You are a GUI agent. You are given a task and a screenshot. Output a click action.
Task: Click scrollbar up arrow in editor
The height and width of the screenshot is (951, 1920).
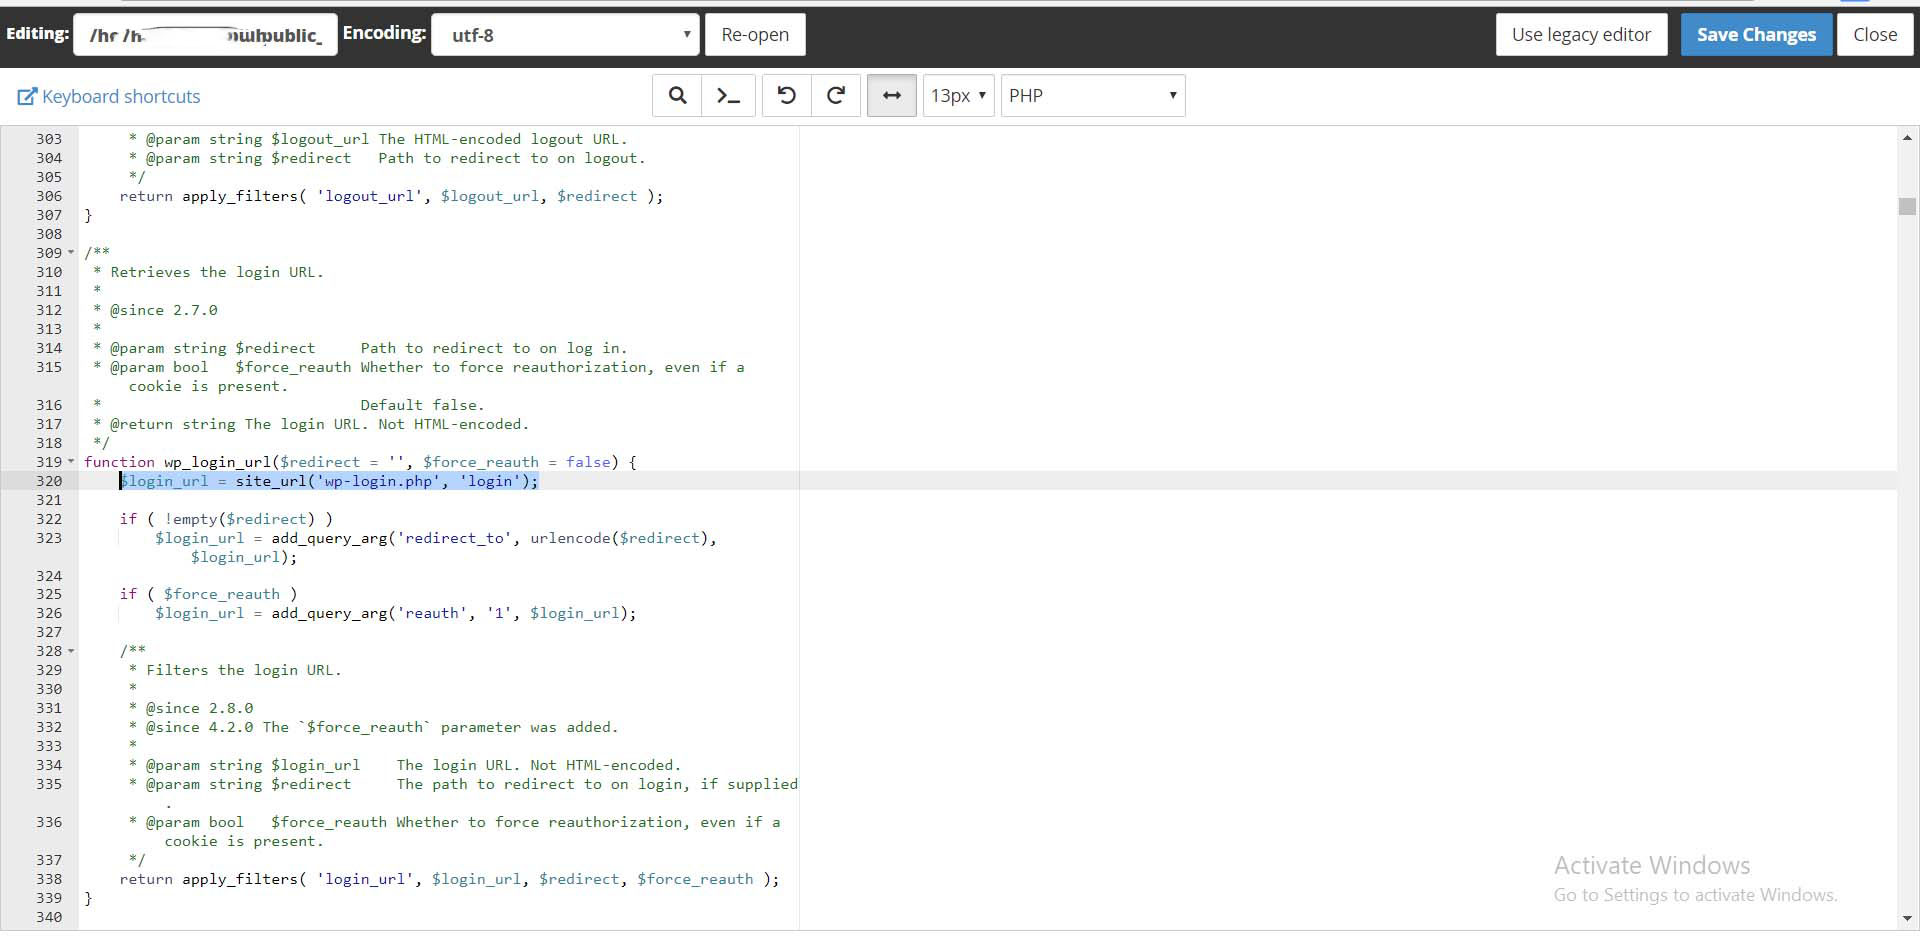[1907, 138]
